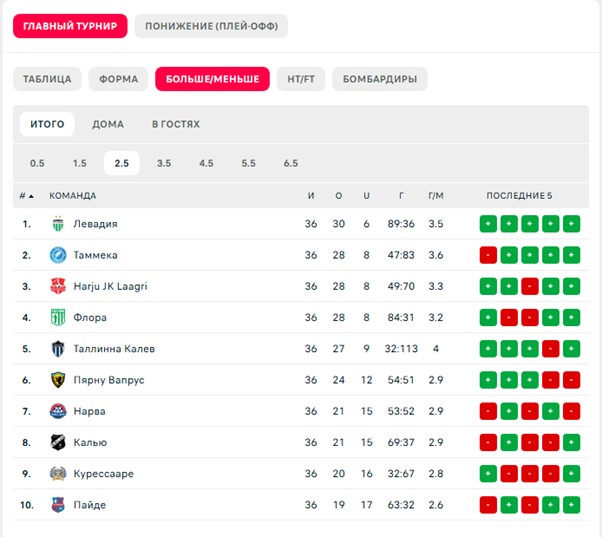Click Нарва's last red minus result
Screen dimensions: 602x537
point(571,411)
